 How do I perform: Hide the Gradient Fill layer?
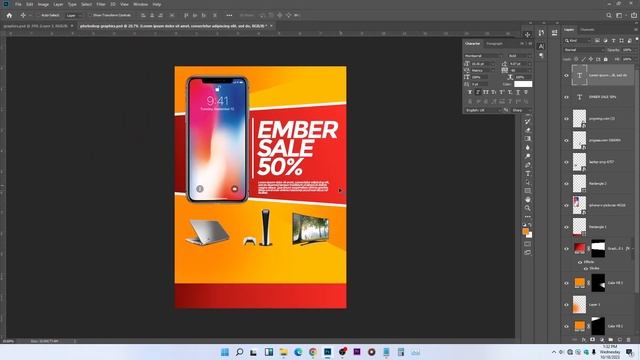[567, 249]
